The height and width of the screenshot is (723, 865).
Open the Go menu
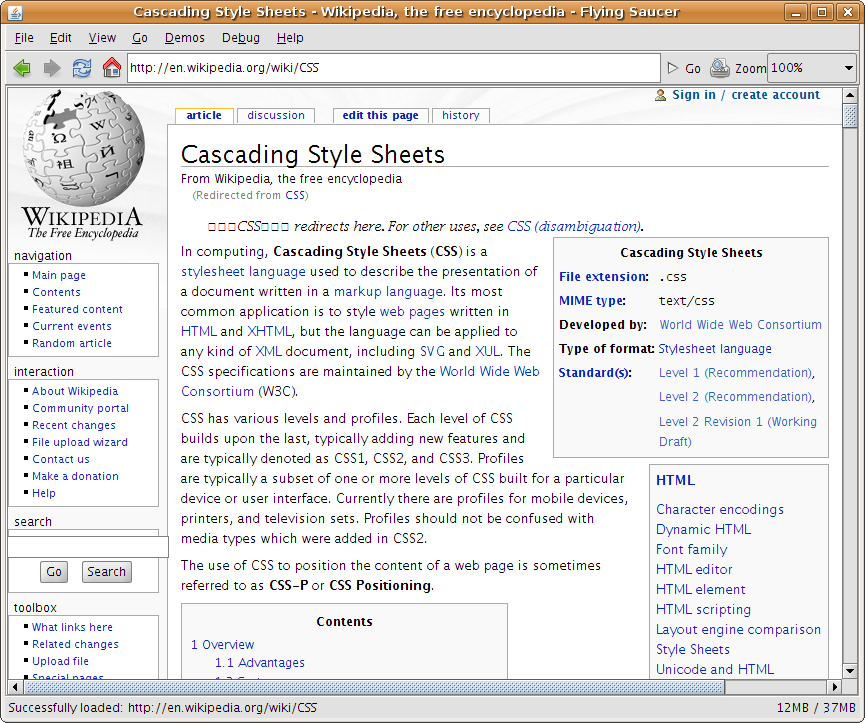coord(140,38)
